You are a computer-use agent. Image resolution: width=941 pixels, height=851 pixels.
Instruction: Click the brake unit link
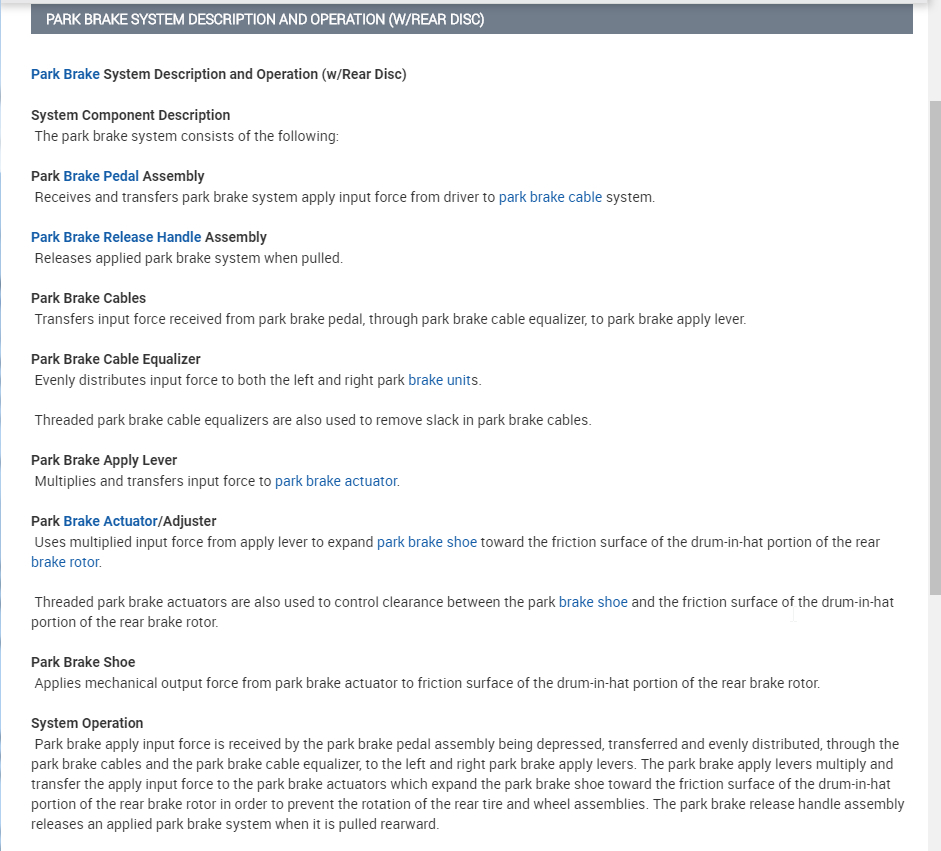point(439,380)
